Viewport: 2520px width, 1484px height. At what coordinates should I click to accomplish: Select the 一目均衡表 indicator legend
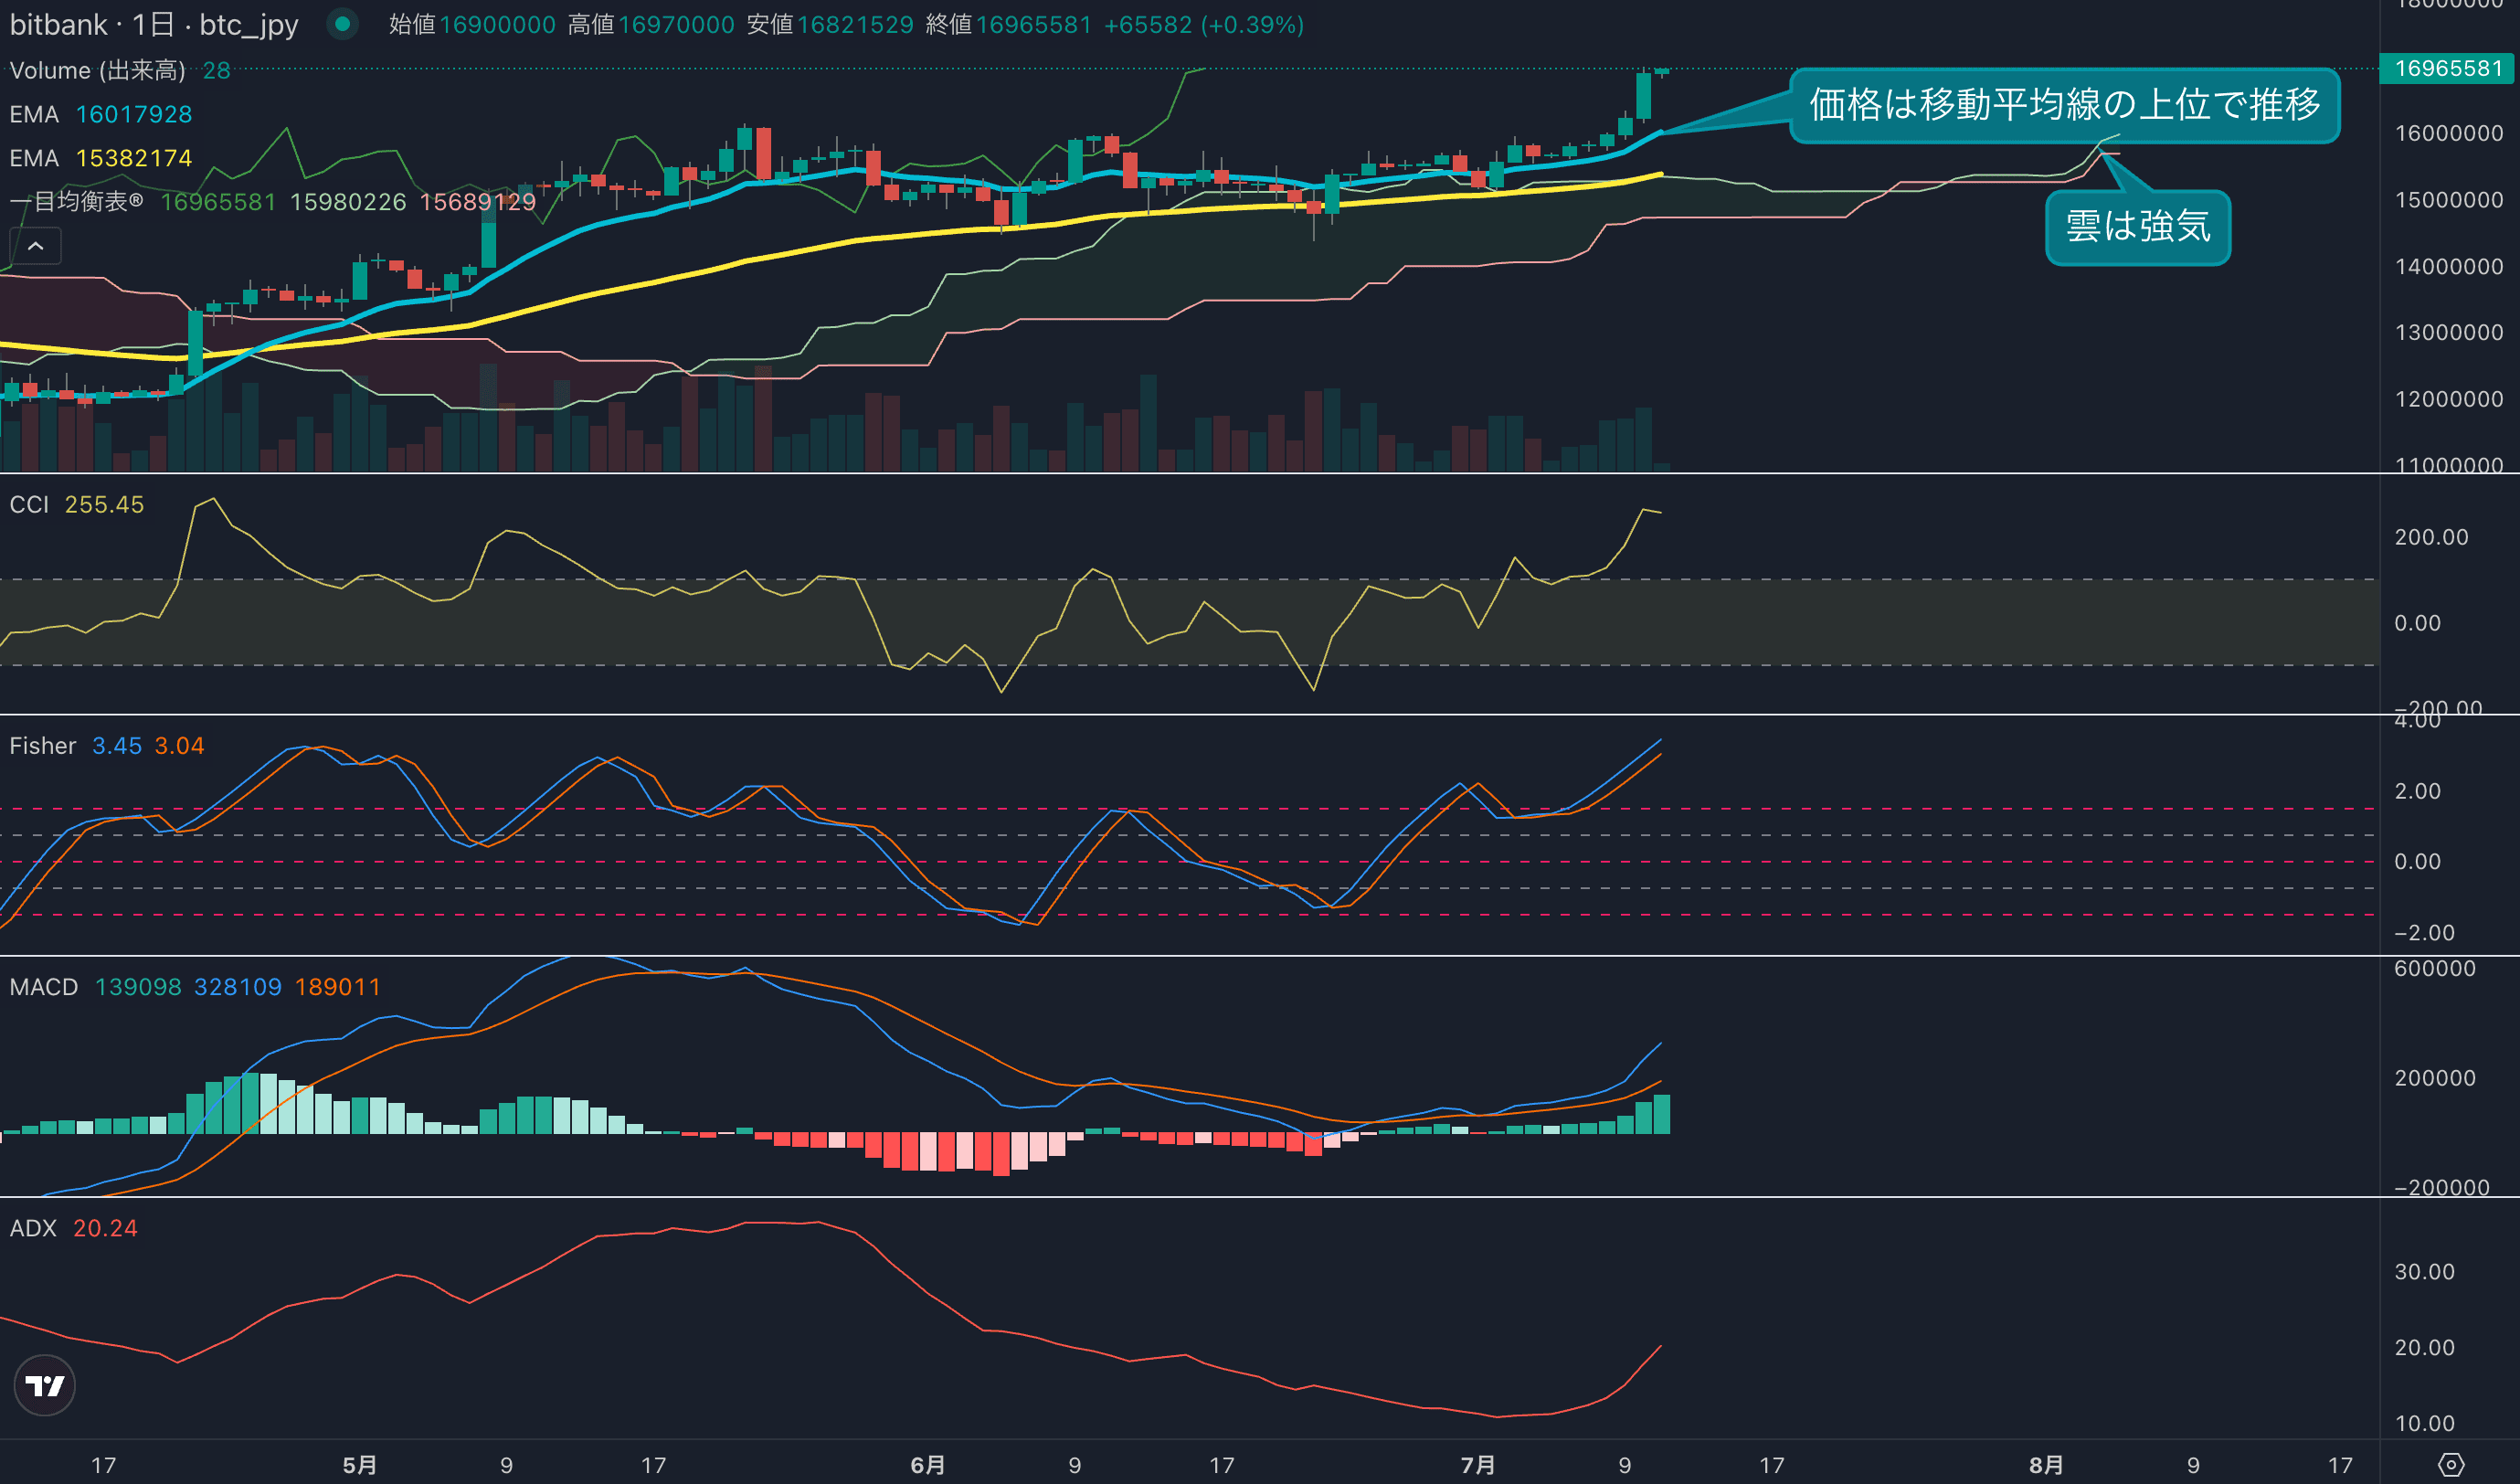(76, 202)
